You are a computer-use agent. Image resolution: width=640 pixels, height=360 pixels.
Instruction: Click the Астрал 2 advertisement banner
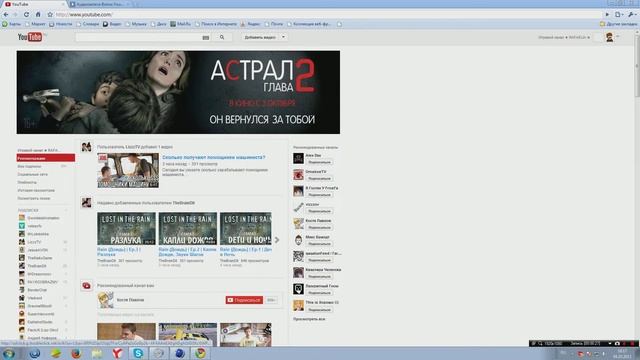(178, 92)
